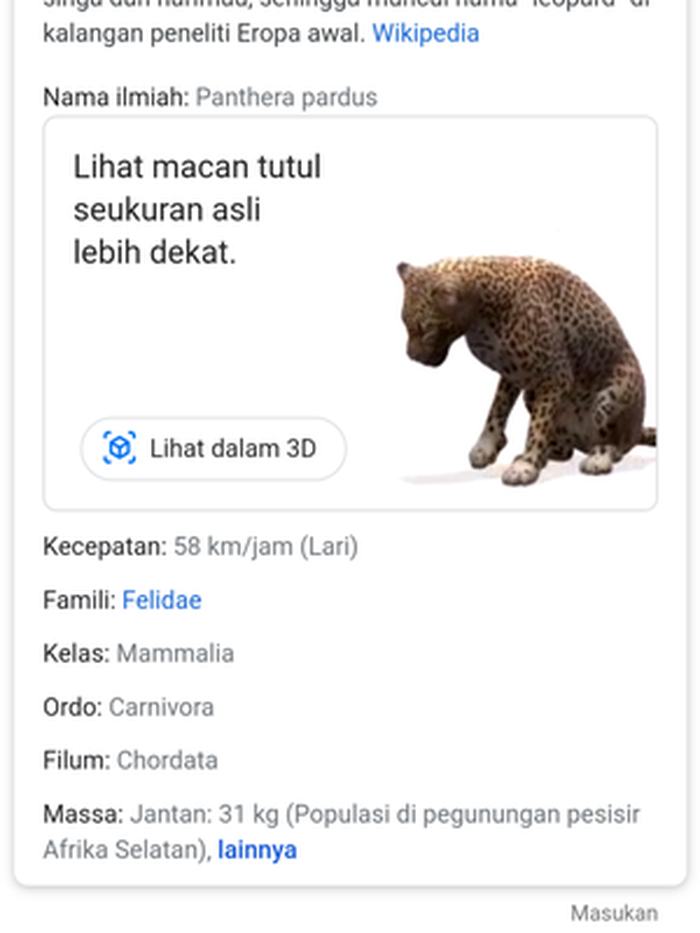
Task: Click the Ordo label
Action: coord(73,707)
